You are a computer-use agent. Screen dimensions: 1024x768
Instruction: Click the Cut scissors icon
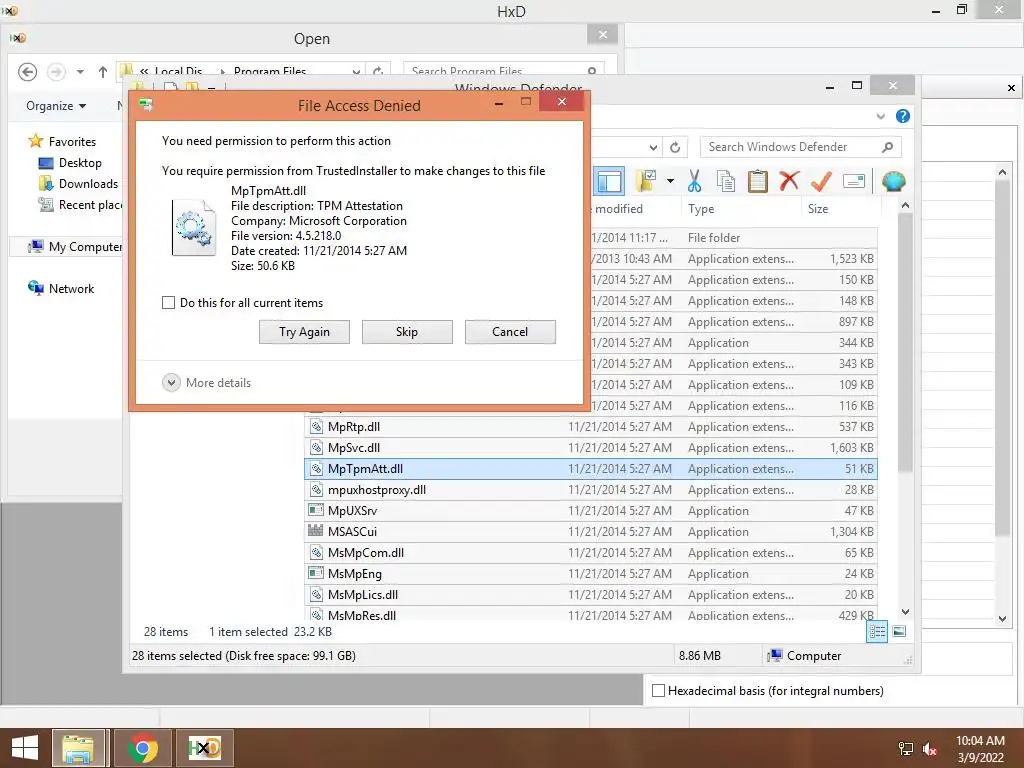click(x=694, y=181)
